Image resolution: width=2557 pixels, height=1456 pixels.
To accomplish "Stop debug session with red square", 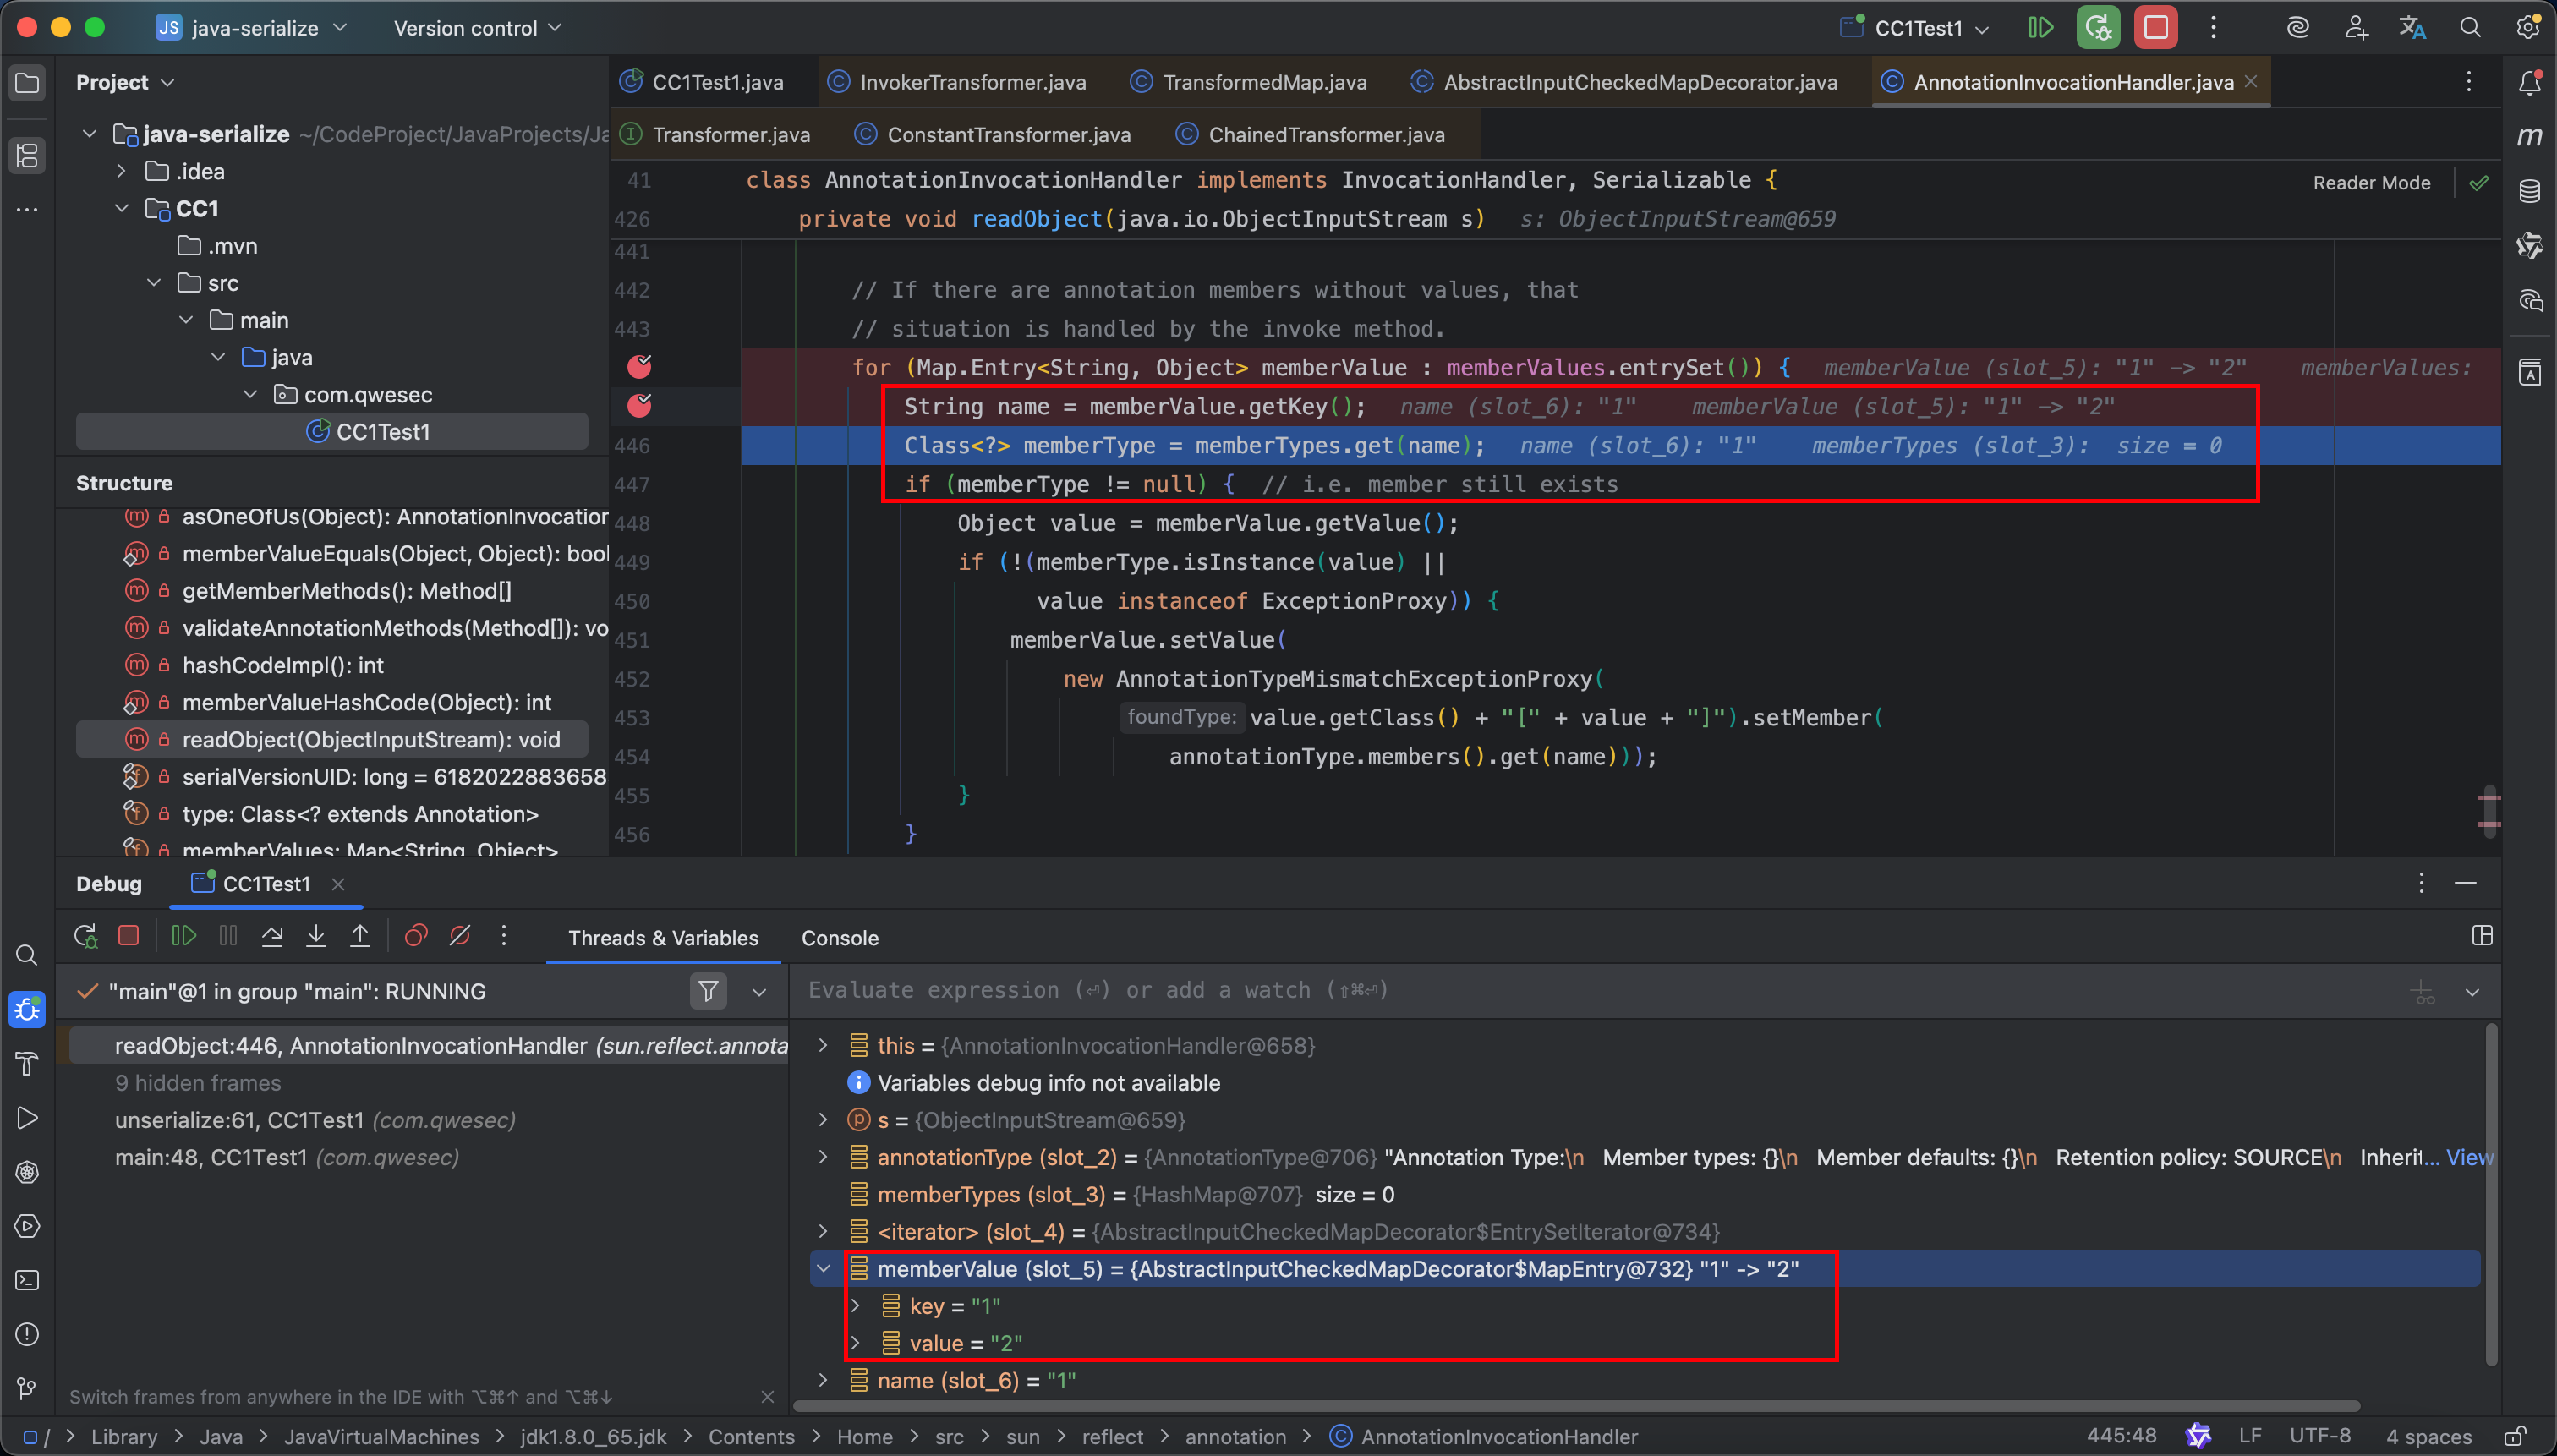I will click(x=128, y=936).
